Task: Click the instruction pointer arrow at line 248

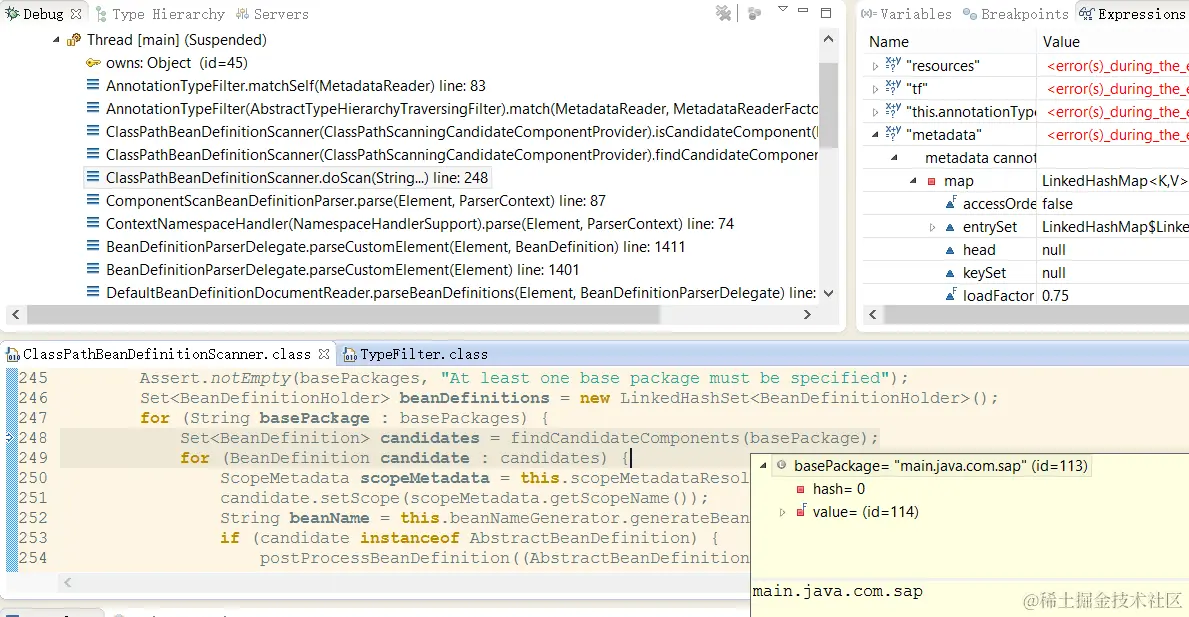Action: pos(10,437)
